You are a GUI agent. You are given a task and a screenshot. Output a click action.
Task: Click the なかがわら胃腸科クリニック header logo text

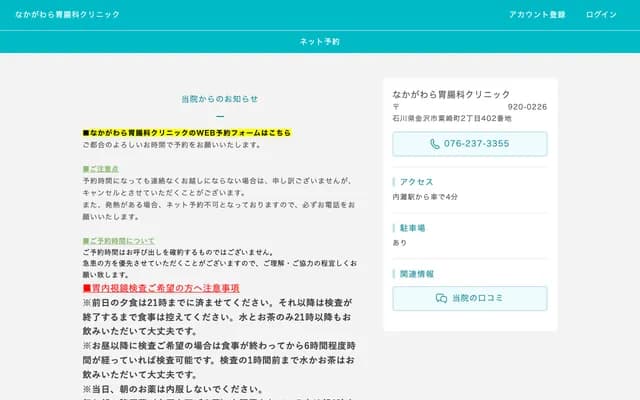[x=66, y=15]
